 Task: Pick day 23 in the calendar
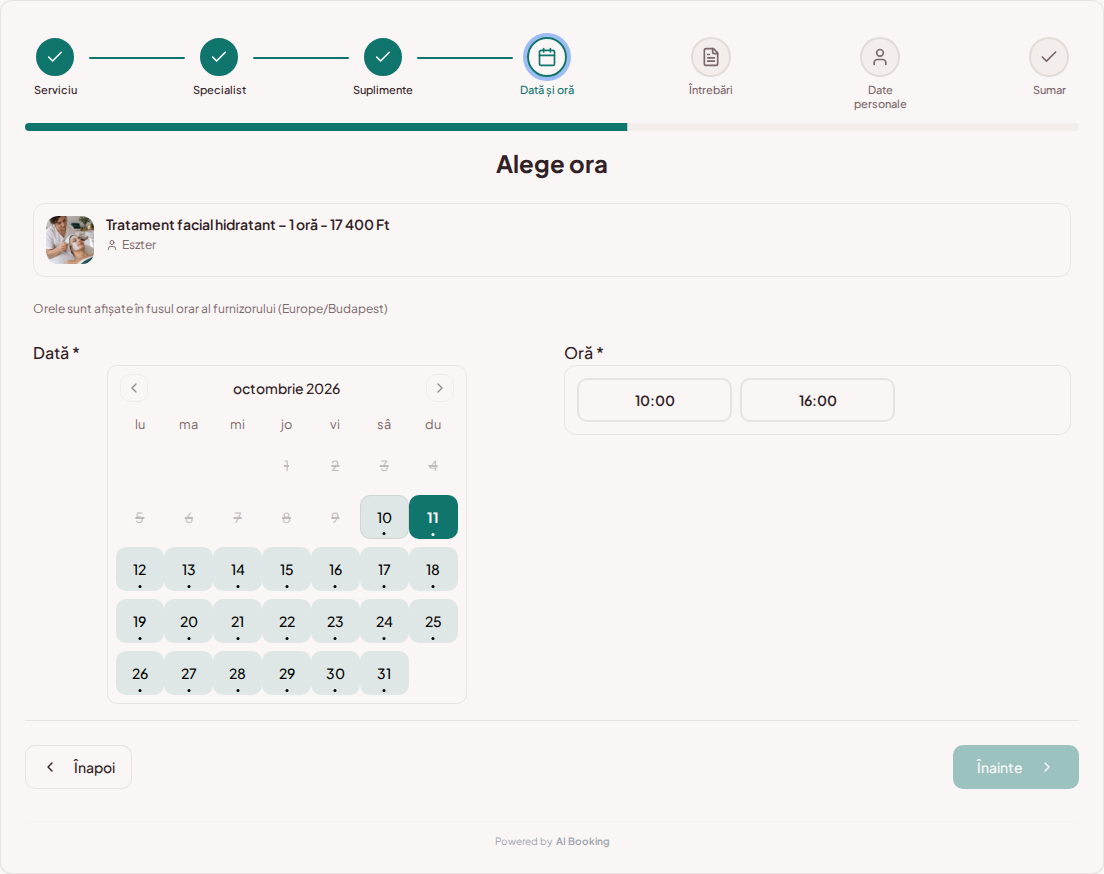(x=335, y=622)
